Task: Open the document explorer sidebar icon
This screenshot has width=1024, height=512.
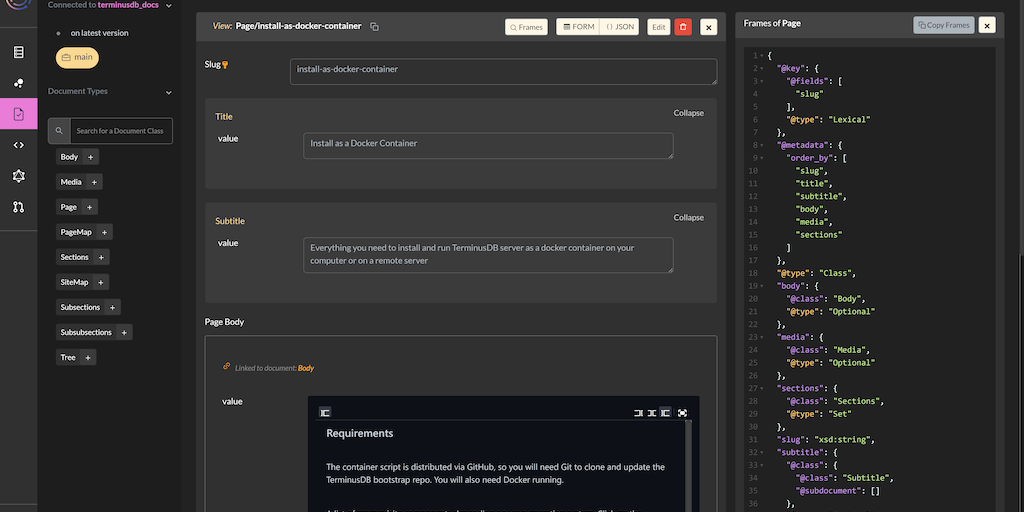Action: (18, 114)
